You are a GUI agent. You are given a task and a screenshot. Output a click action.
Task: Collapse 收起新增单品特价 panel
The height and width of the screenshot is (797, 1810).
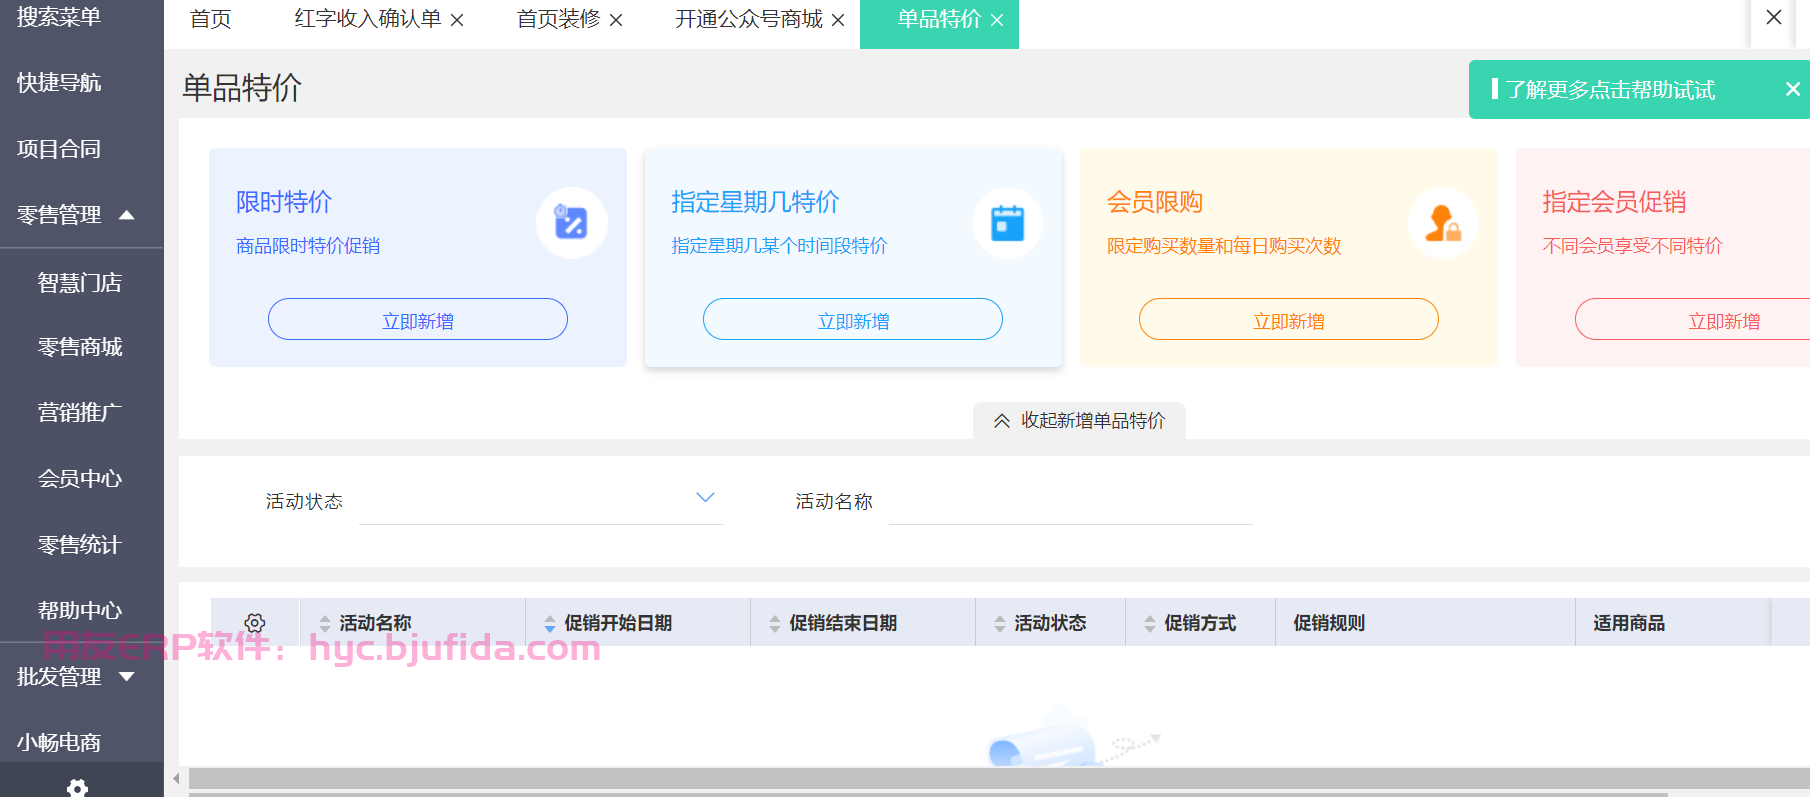pyautogui.click(x=1079, y=421)
